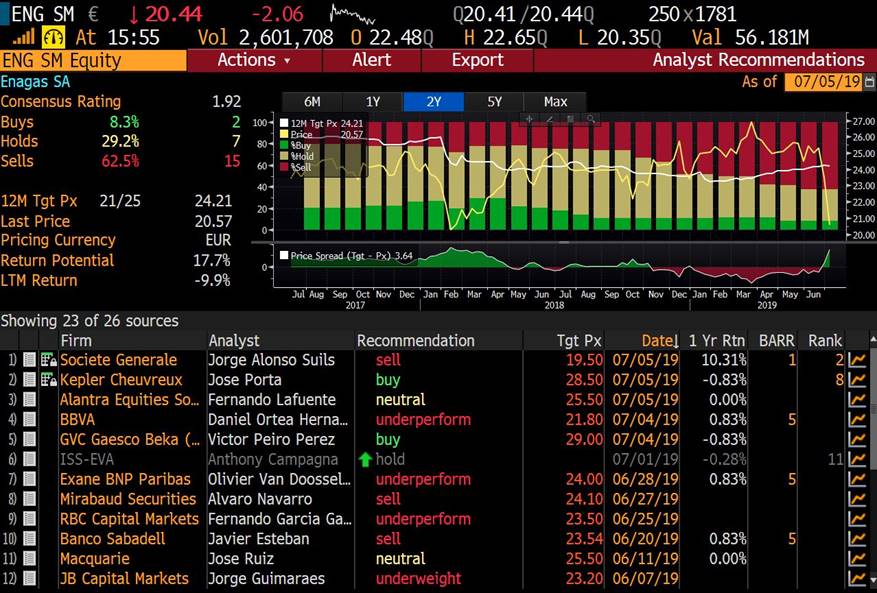877x593 pixels.
Task: Click the yellow gauge icon in quote bar
Action: pos(54,37)
